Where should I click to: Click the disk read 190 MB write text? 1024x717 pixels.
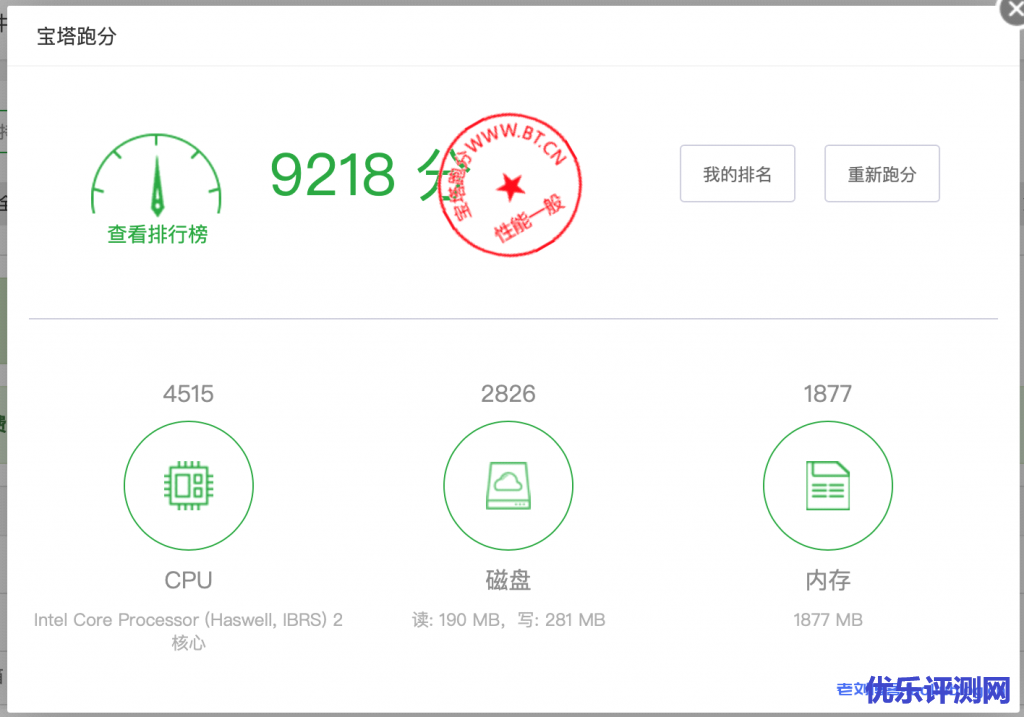click(x=508, y=620)
